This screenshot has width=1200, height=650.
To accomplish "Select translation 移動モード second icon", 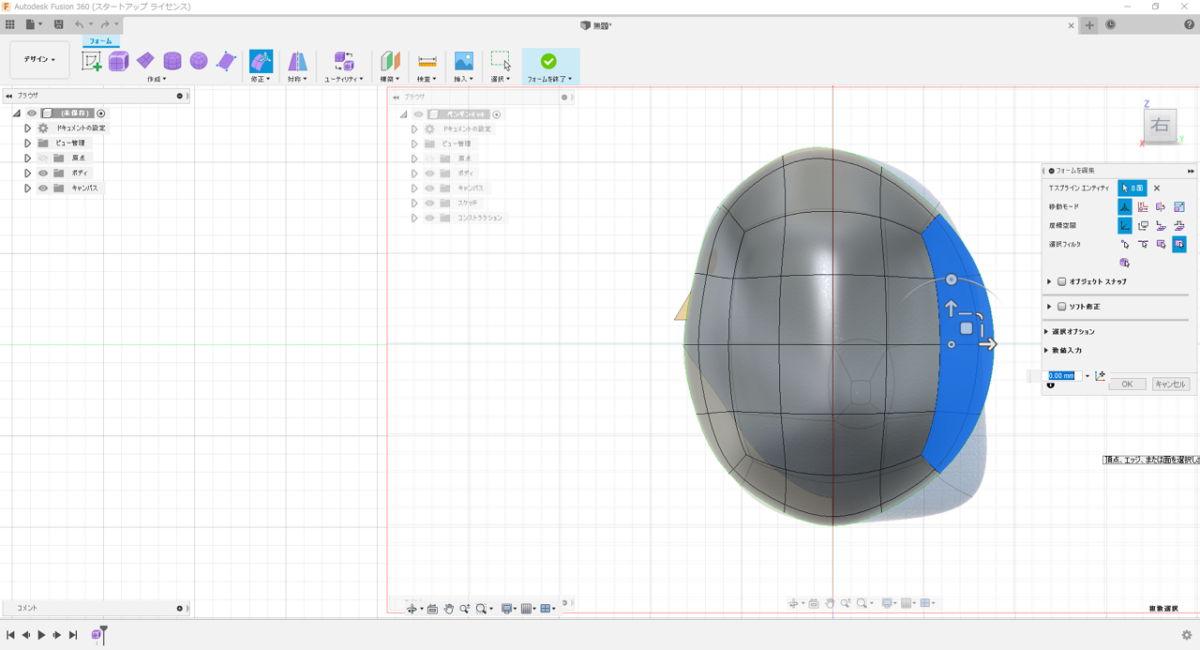I will coord(1143,207).
